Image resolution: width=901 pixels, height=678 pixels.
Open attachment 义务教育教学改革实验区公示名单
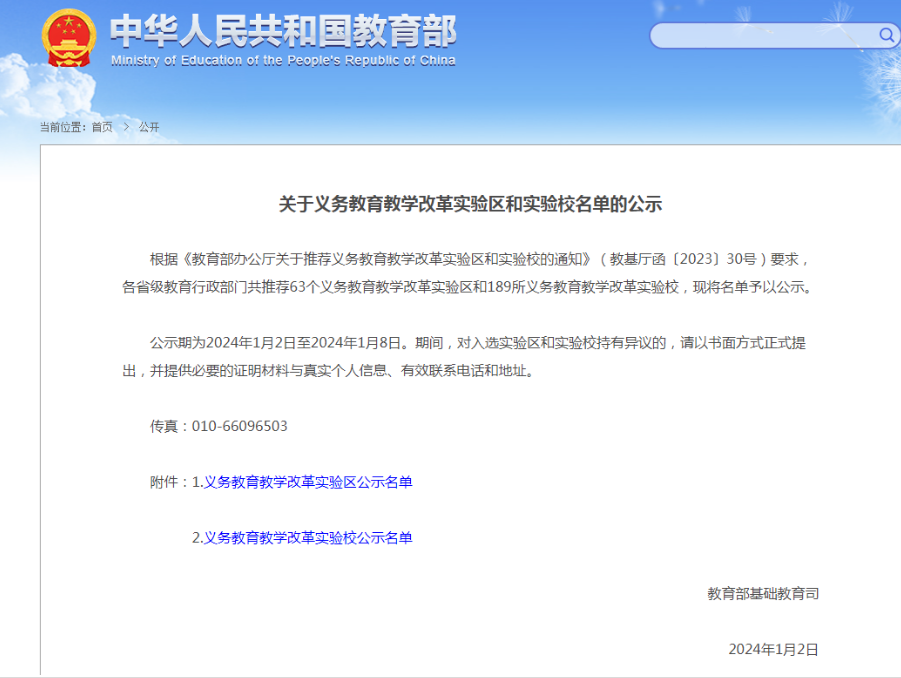point(308,482)
